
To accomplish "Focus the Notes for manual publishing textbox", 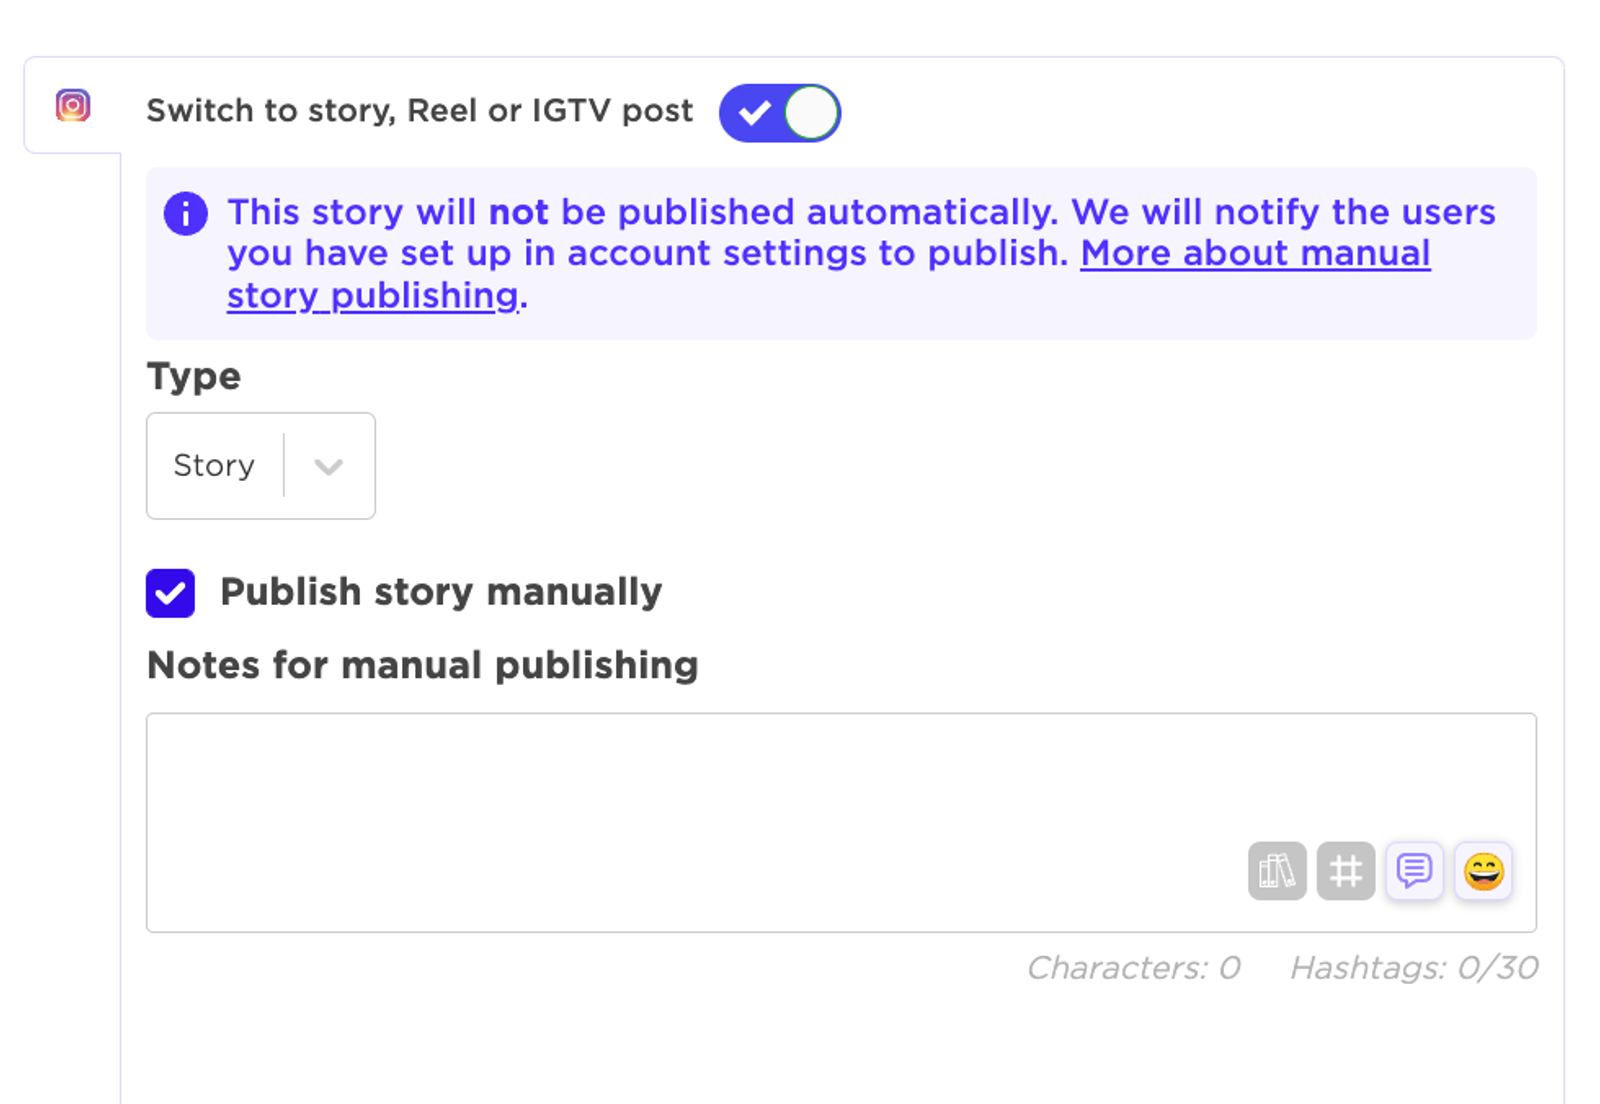I will [x=841, y=823].
